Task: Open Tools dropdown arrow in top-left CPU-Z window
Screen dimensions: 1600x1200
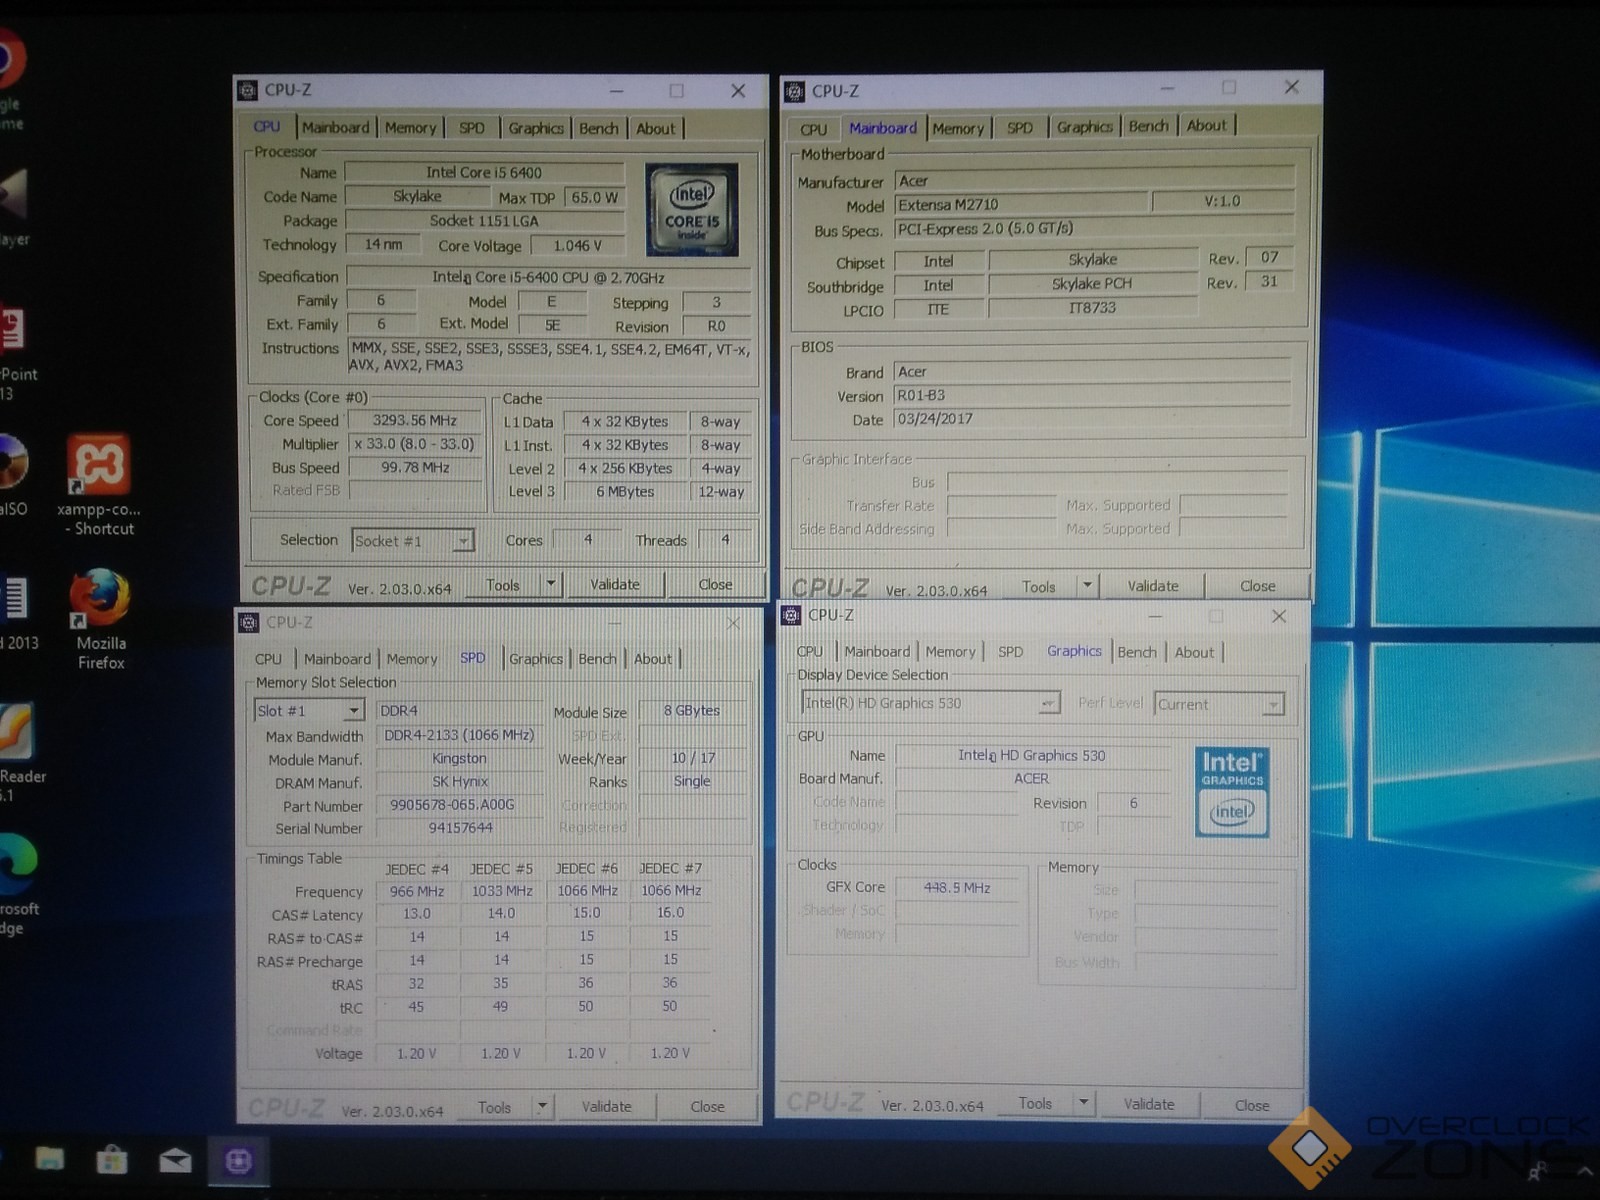Action: click(x=550, y=584)
